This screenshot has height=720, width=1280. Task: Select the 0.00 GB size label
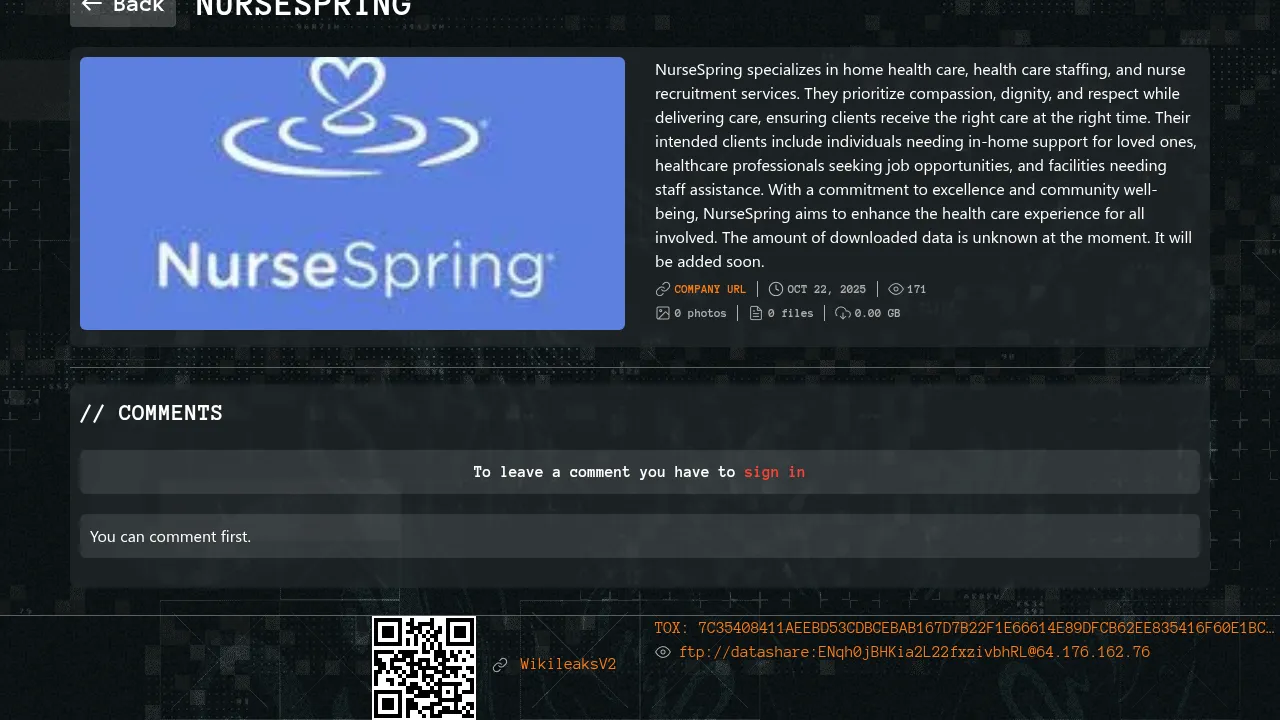[x=877, y=313]
